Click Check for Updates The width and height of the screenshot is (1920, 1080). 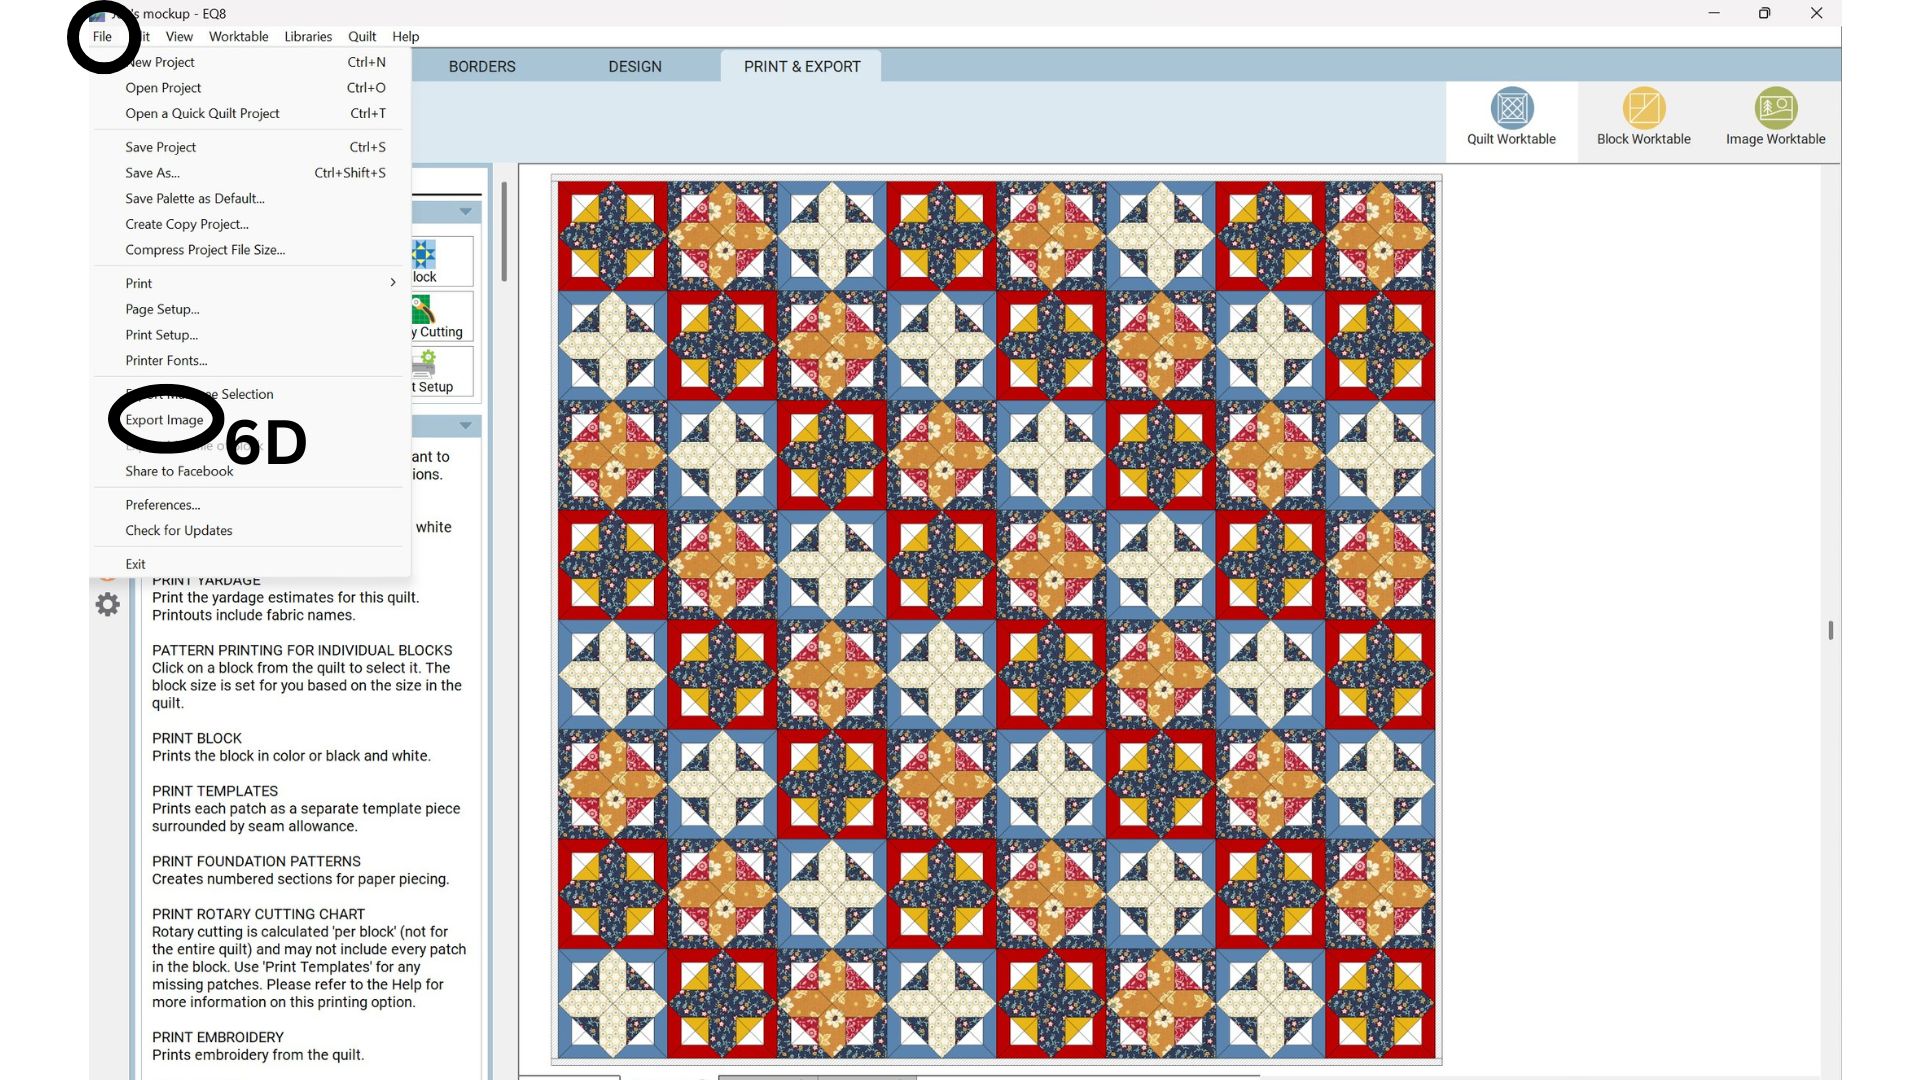coord(178,530)
